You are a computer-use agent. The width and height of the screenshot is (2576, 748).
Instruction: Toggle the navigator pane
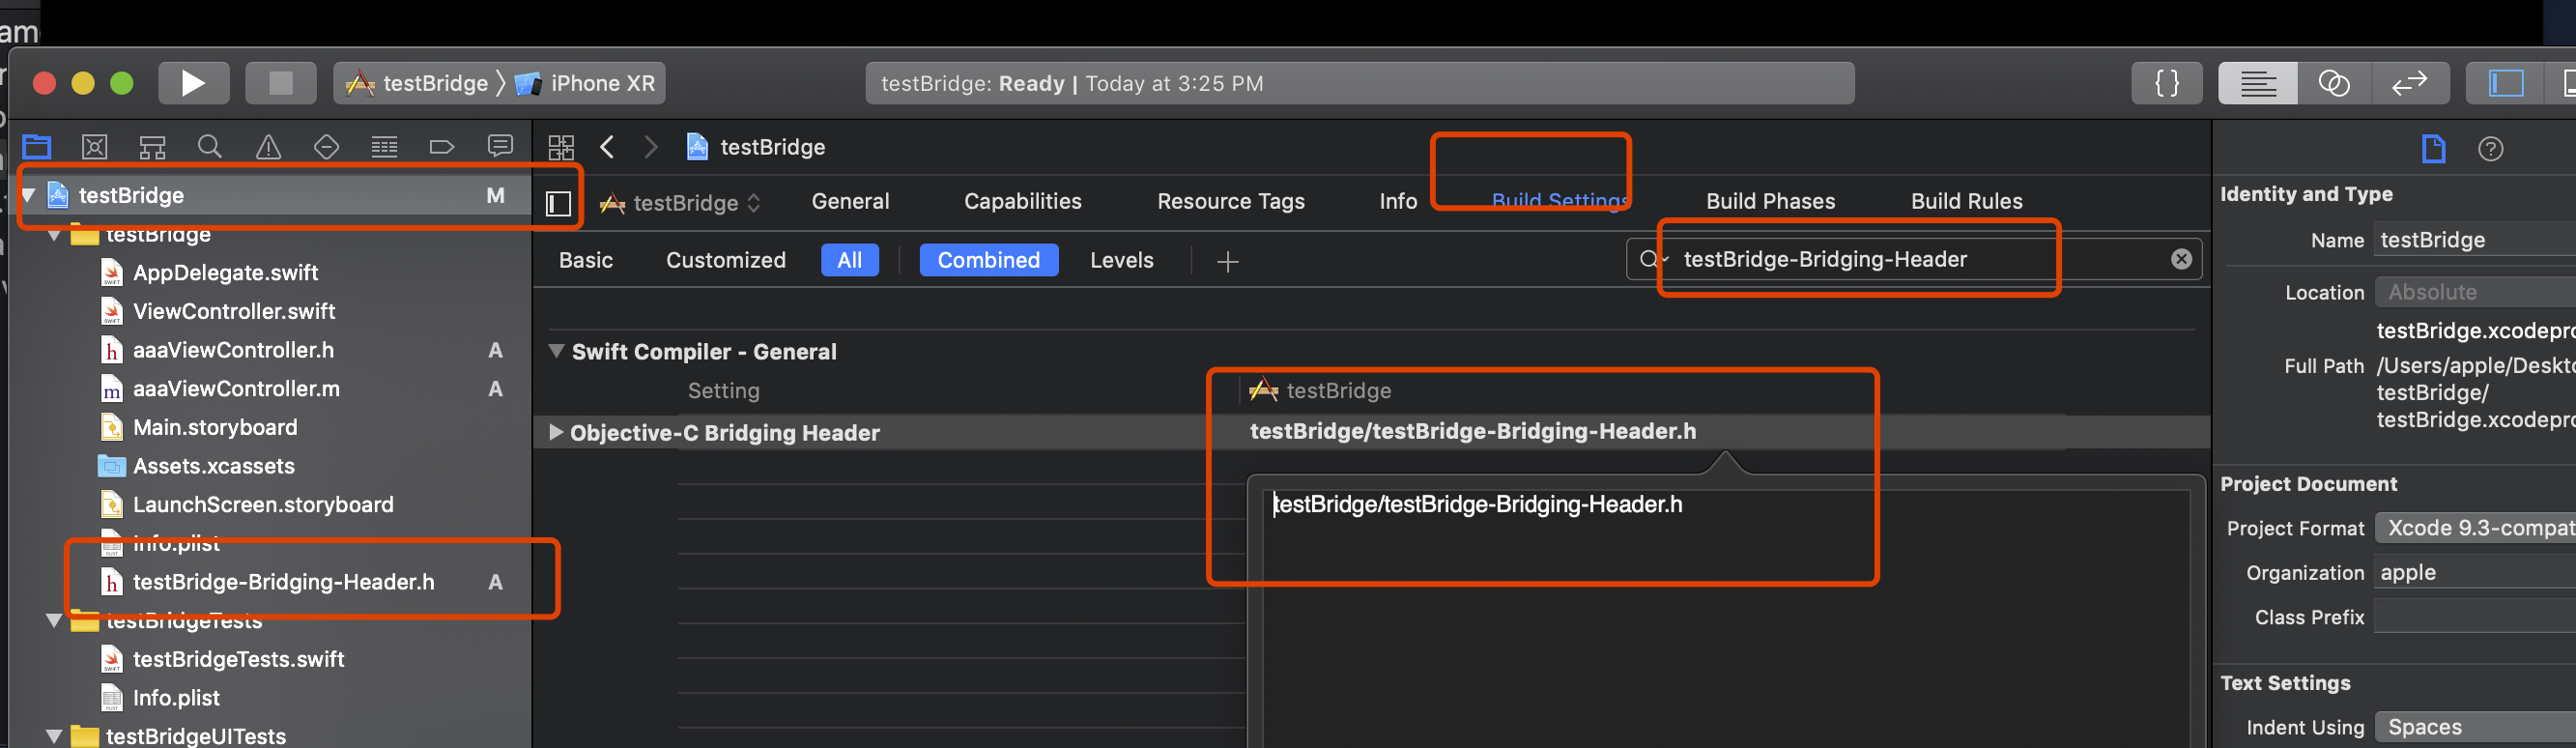[x=2506, y=83]
